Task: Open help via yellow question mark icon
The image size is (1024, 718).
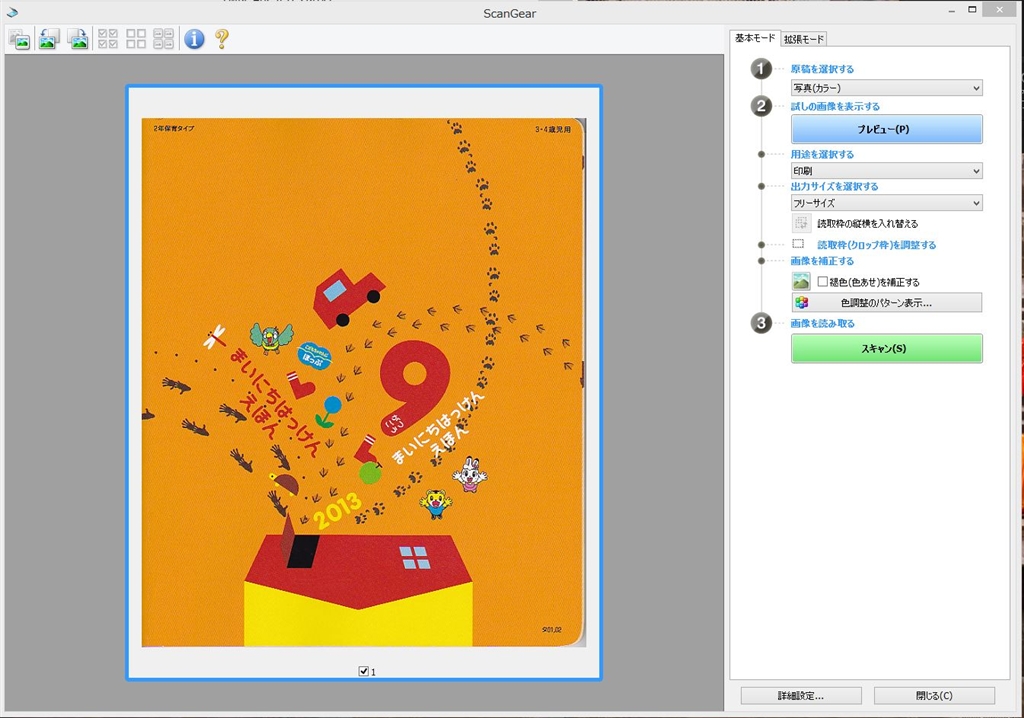Action: pyautogui.click(x=222, y=39)
